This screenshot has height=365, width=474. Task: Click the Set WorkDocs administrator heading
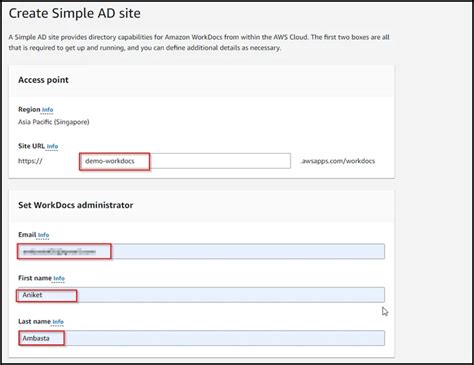coord(76,205)
